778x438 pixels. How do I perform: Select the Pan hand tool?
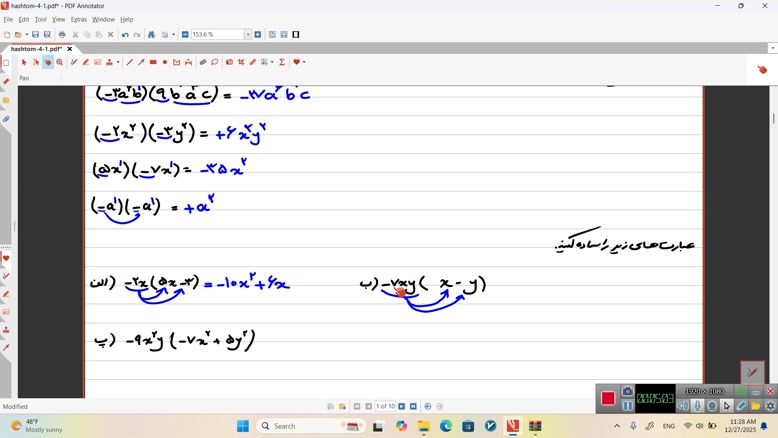[47, 62]
